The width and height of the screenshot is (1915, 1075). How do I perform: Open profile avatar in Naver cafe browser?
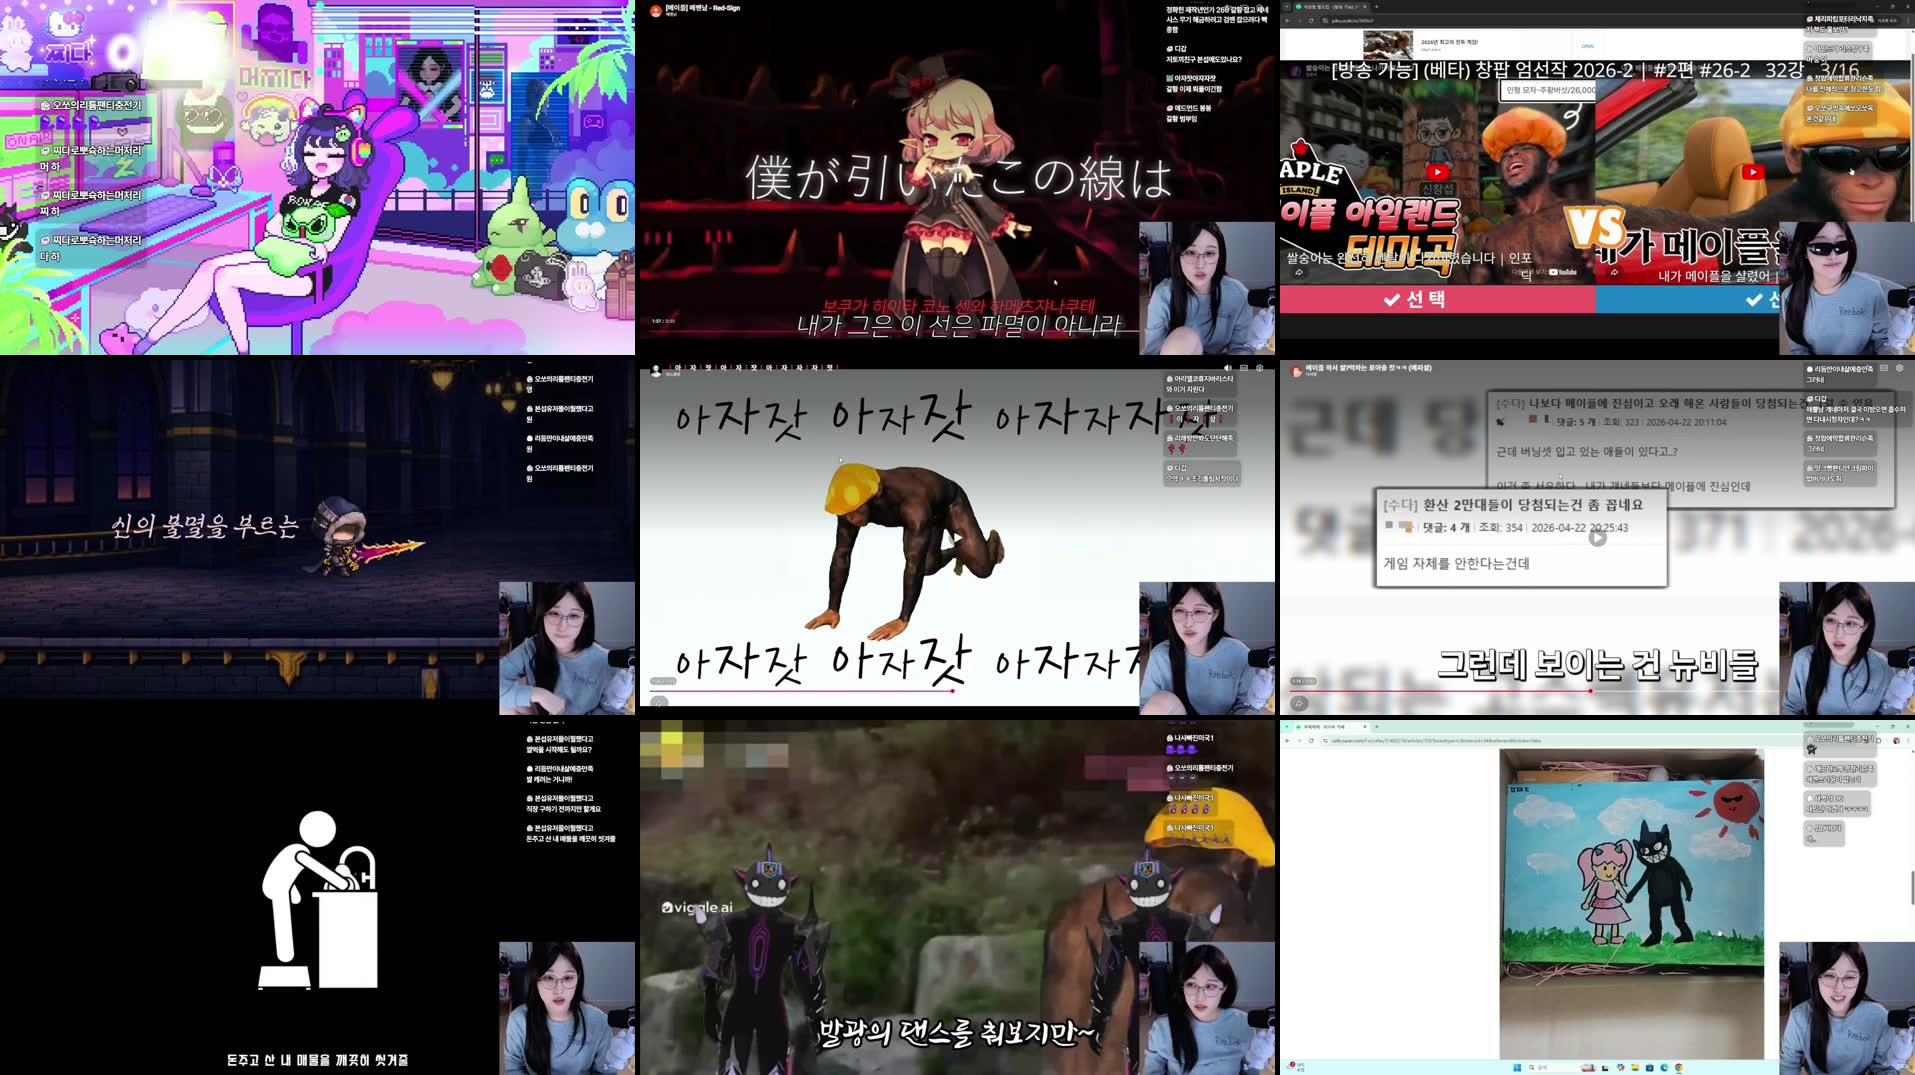click(1896, 740)
